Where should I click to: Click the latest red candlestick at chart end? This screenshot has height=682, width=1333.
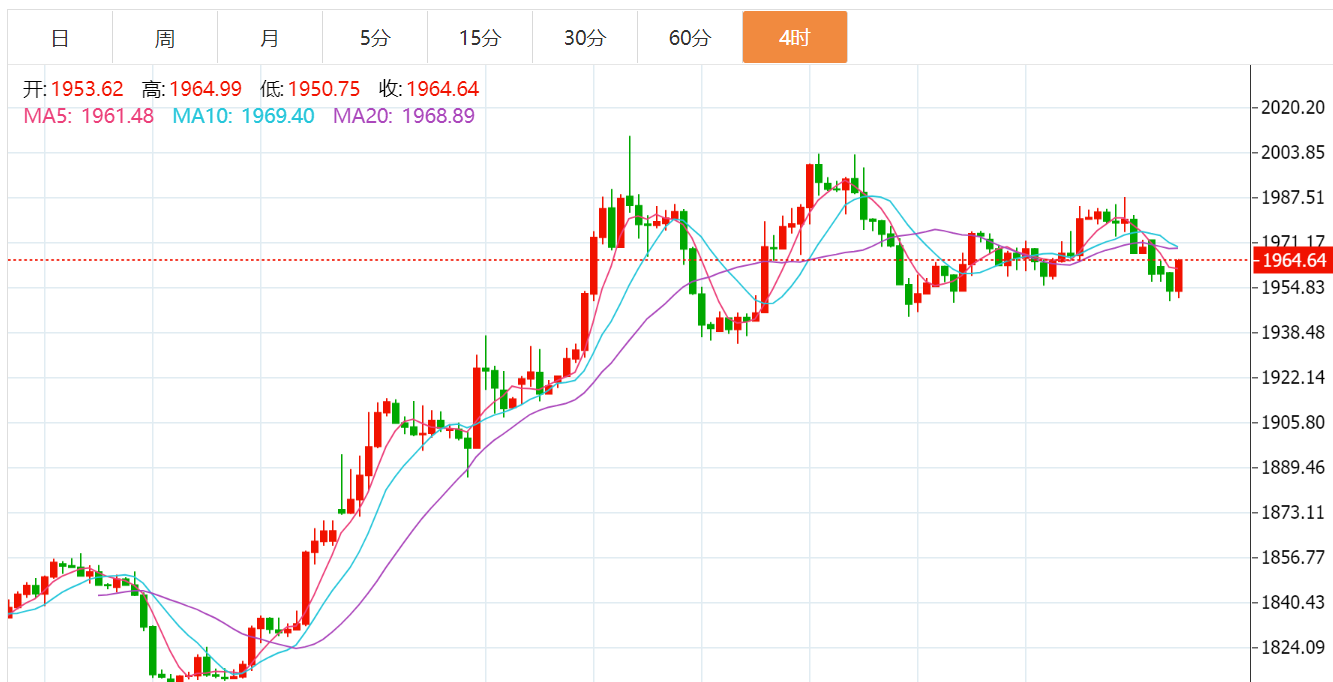click(x=1179, y=276)
